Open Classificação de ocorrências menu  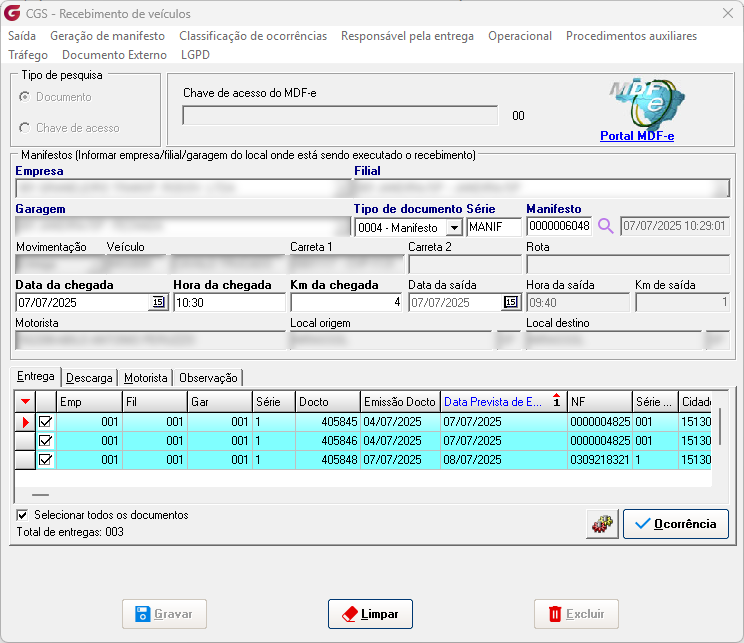point(253,36)
